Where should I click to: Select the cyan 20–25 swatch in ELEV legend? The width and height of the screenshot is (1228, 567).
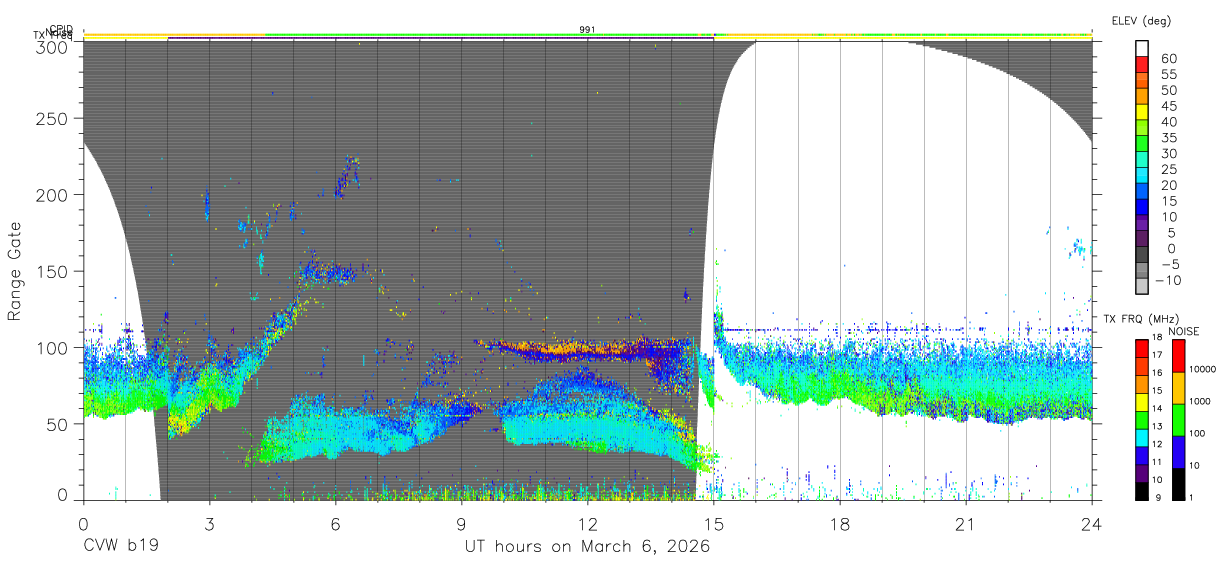[1144, 176]
